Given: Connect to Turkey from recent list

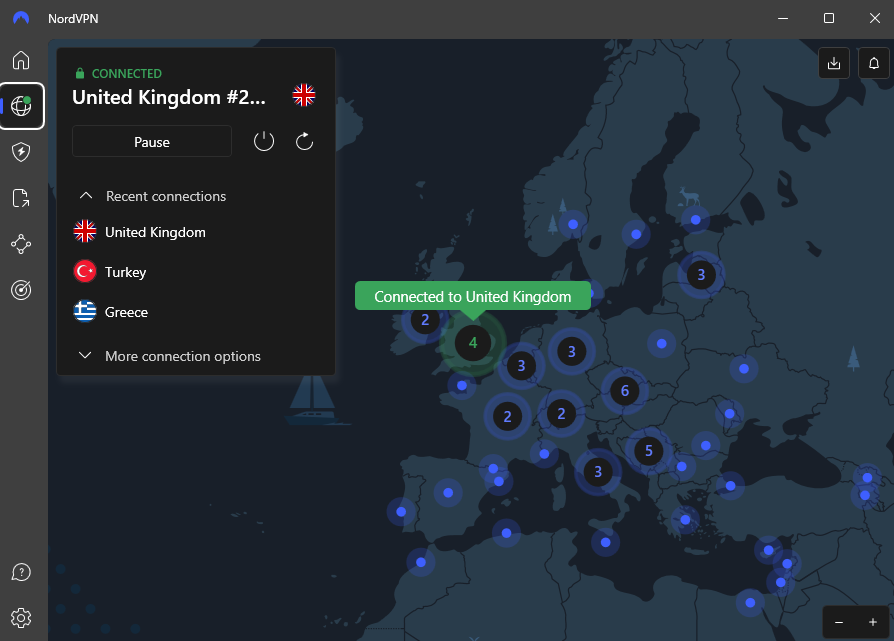Looking at the screenshot, I should (x=196, y=272).
